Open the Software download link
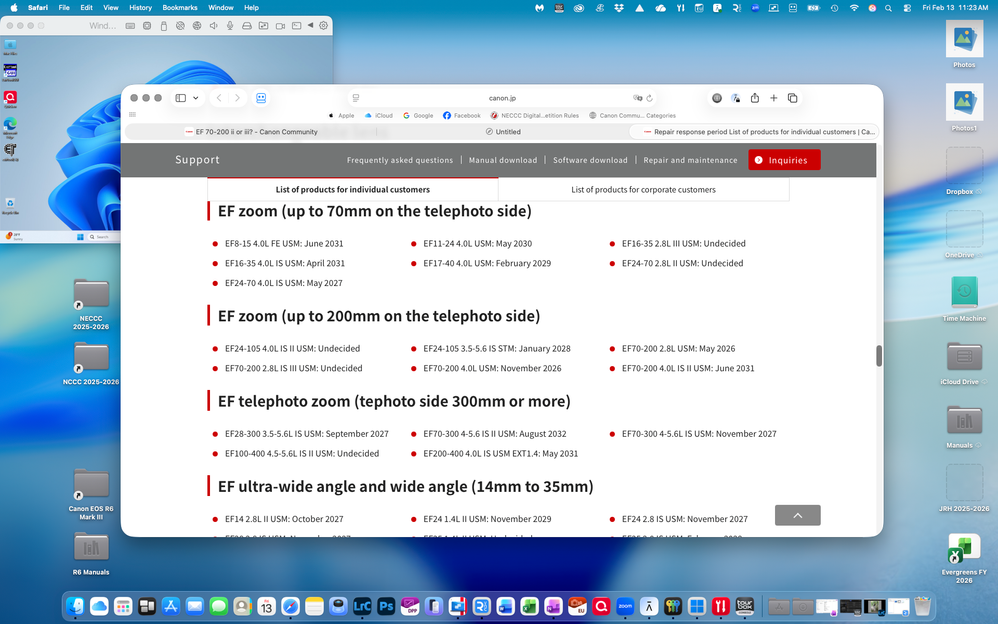Viewport: 998px width, 624px height. click(590, 160)
